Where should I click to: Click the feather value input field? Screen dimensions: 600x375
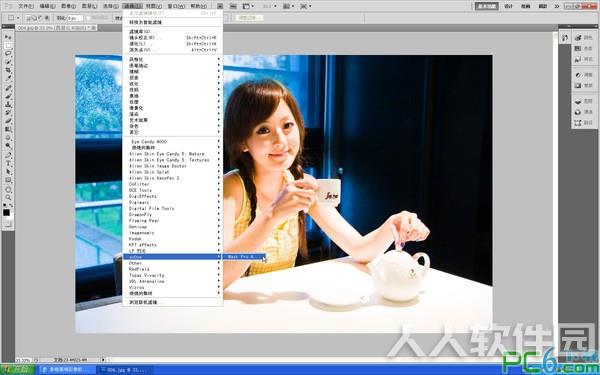point(75,18)
